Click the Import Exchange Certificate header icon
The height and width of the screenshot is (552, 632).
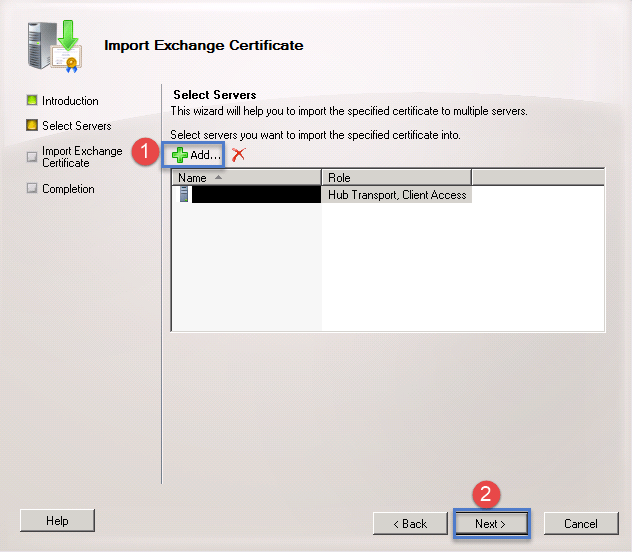point(55,46)
